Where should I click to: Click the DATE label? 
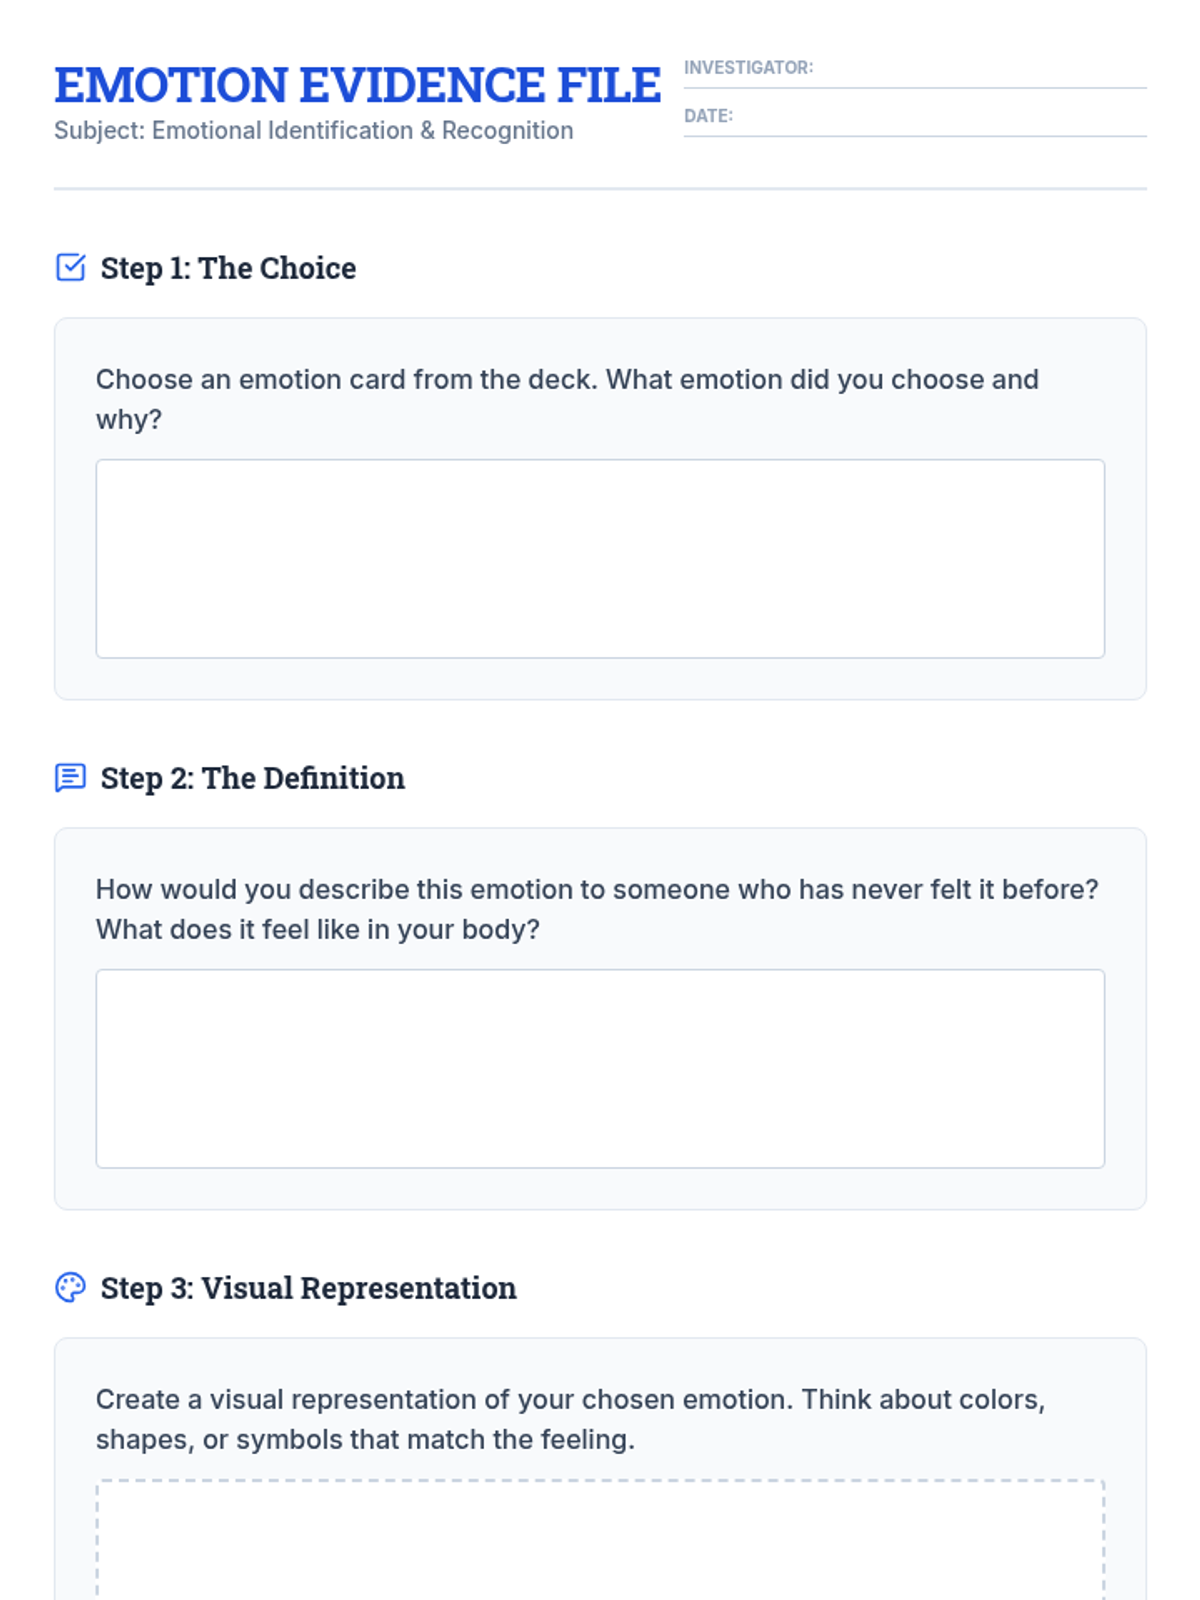(x=709, y=116)
